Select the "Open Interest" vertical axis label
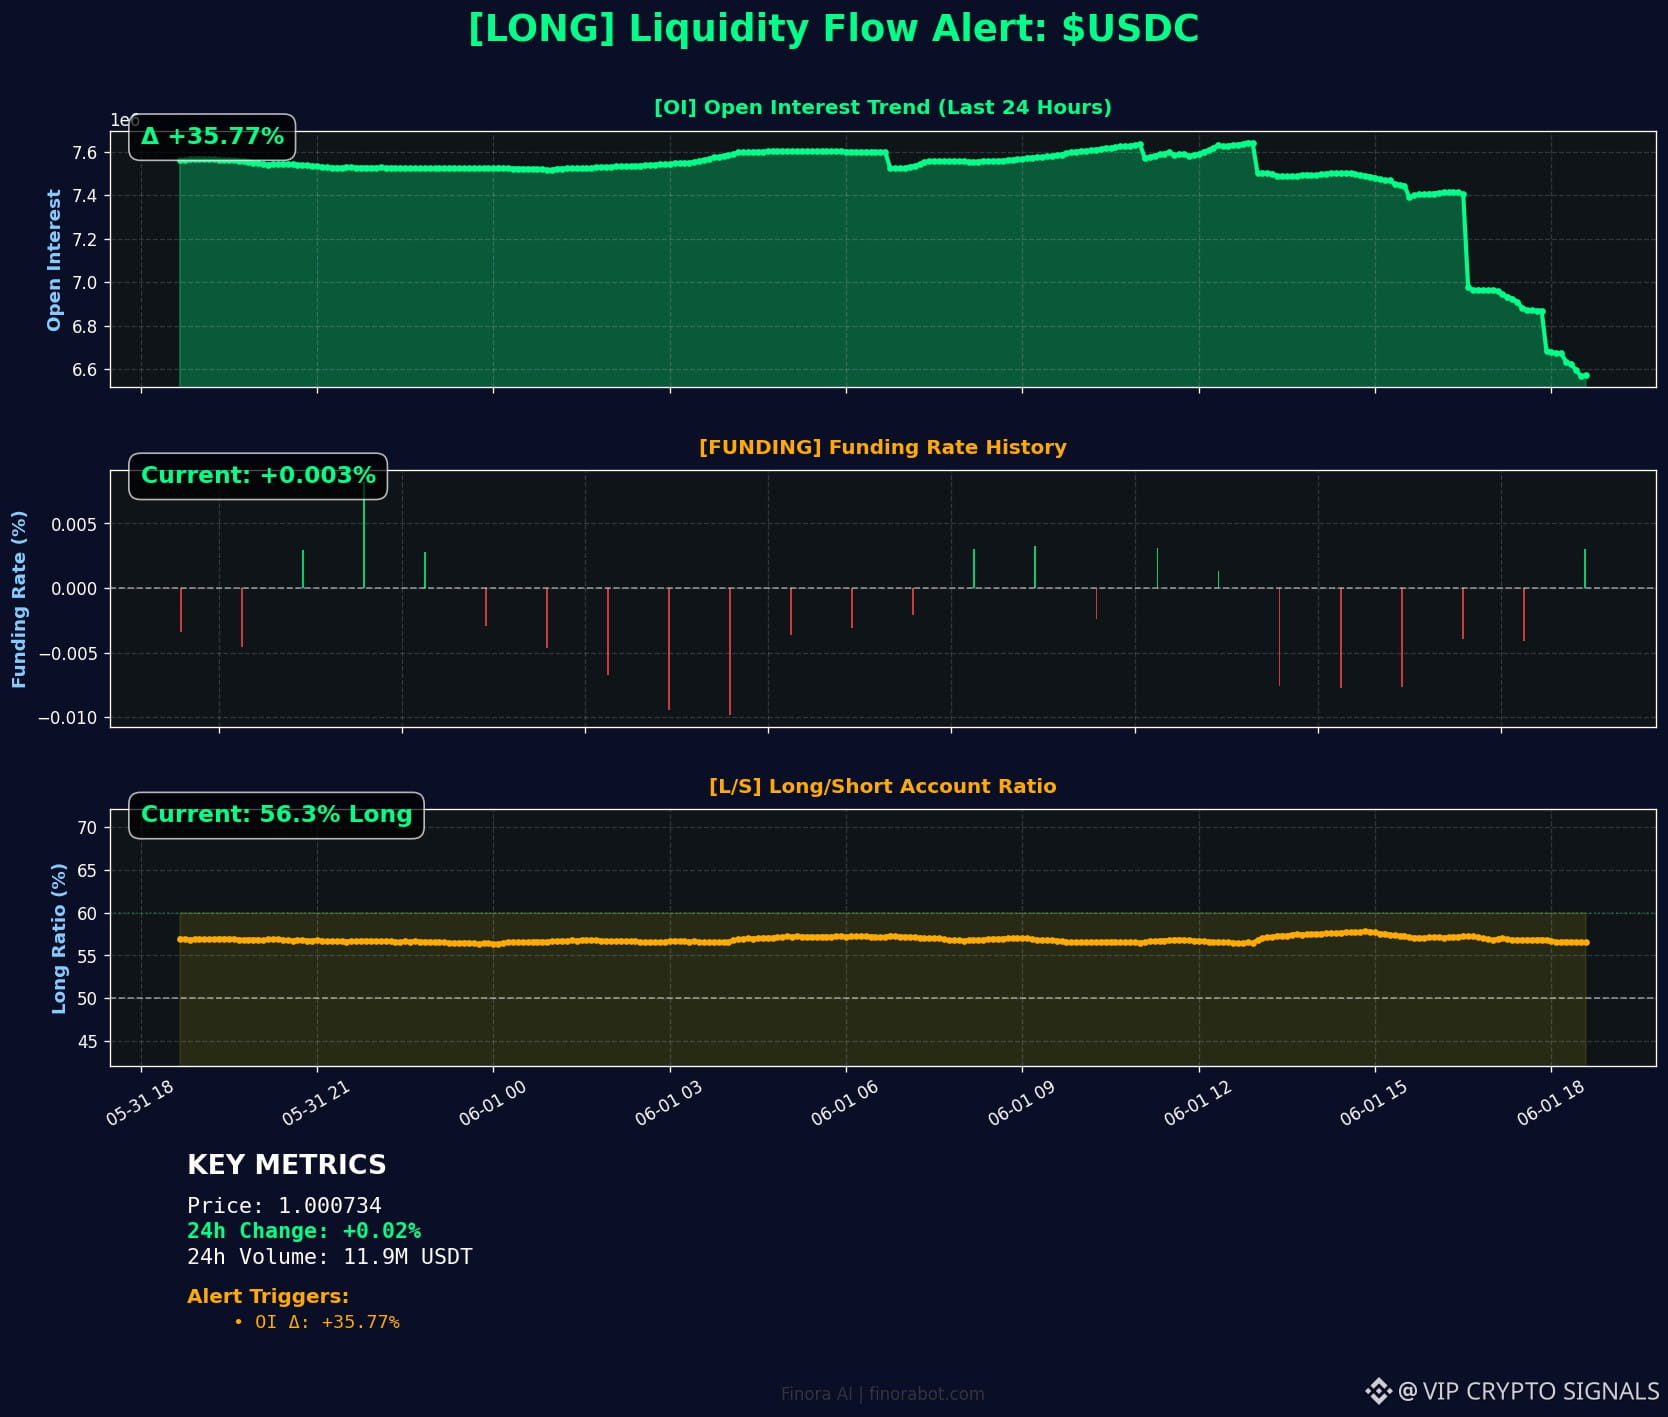1668x1417 pixels. pos(54,259)
